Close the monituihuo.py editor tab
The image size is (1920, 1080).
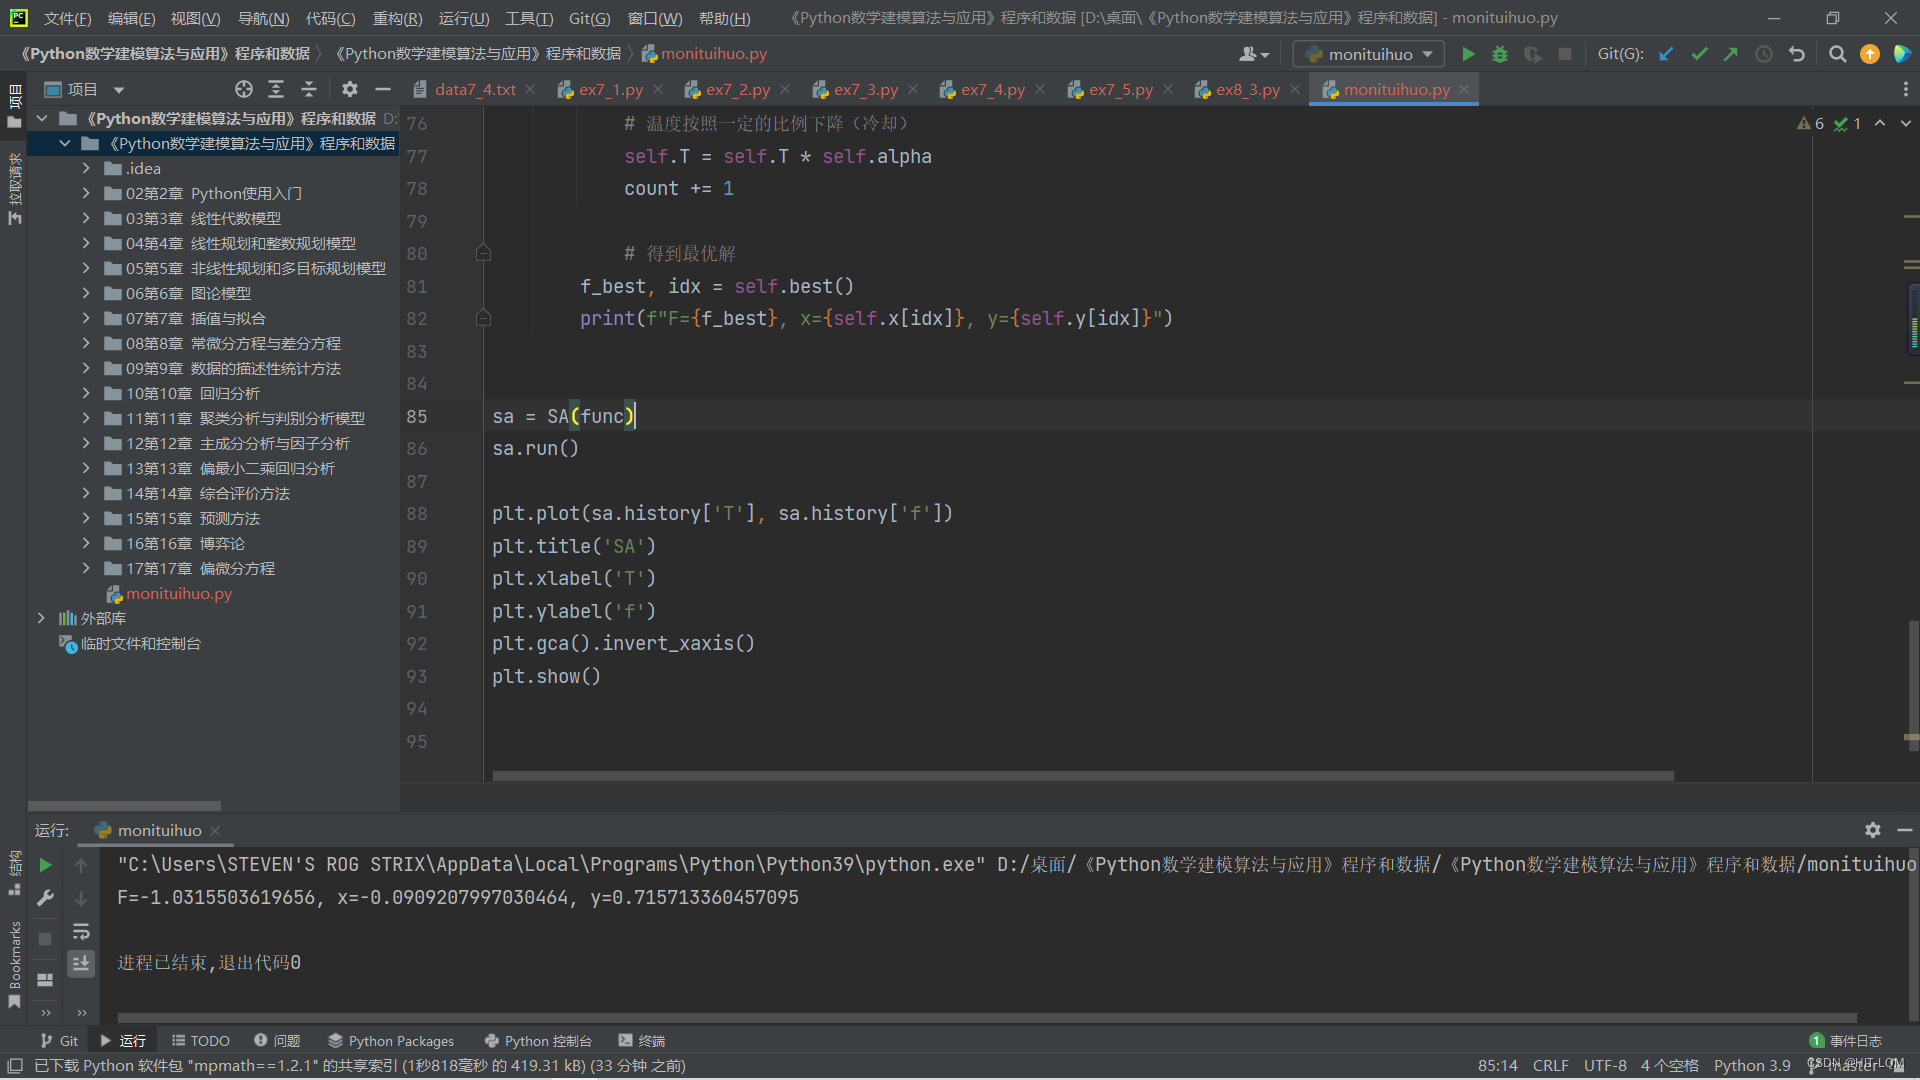pyautogui.click(x=1464, y=89)
